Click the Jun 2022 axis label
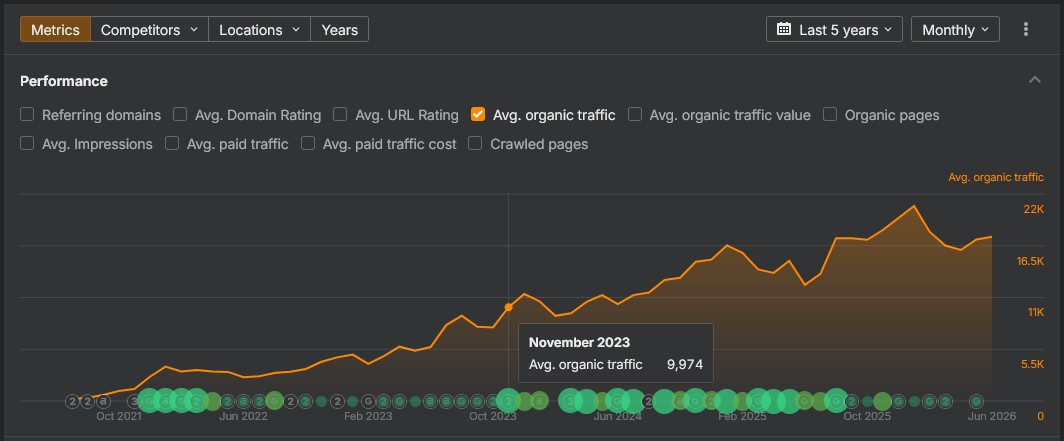This screenshot has width=1064, height=441. click(243, 416)
